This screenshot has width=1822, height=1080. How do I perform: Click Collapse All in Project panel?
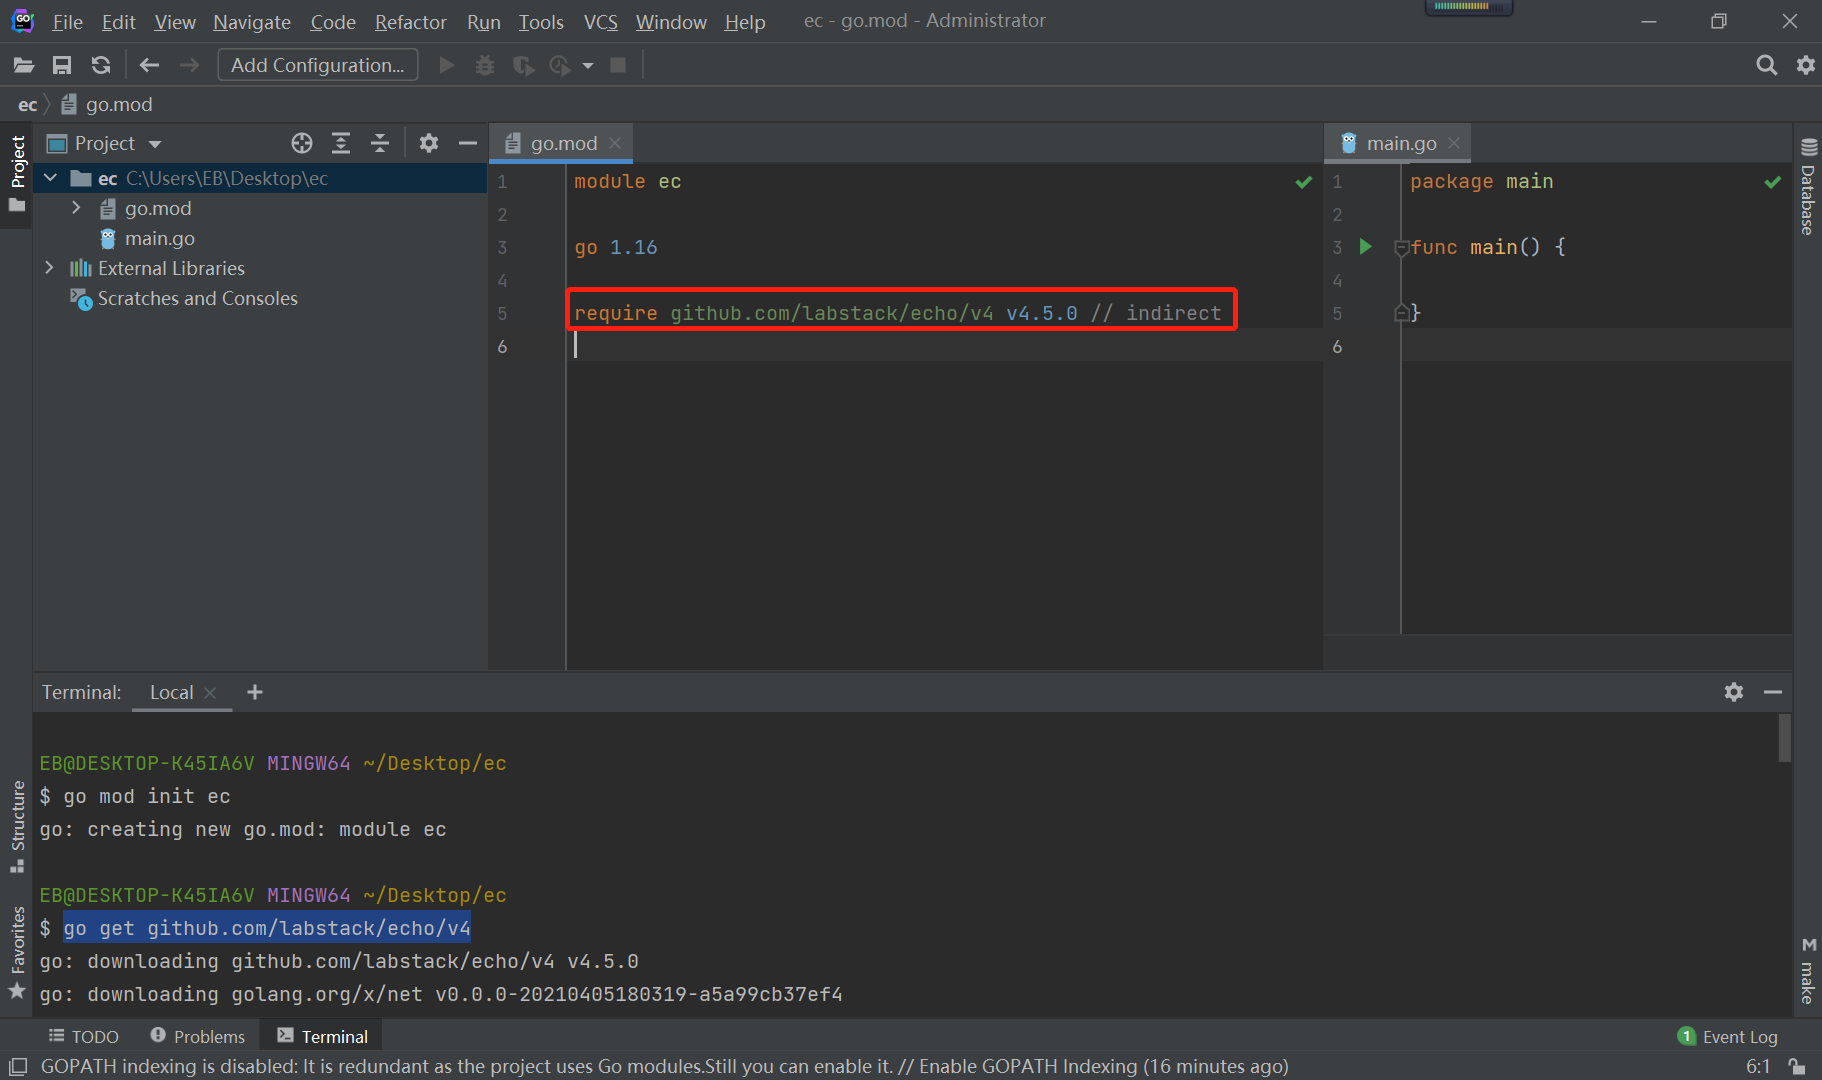coord(380,143)
